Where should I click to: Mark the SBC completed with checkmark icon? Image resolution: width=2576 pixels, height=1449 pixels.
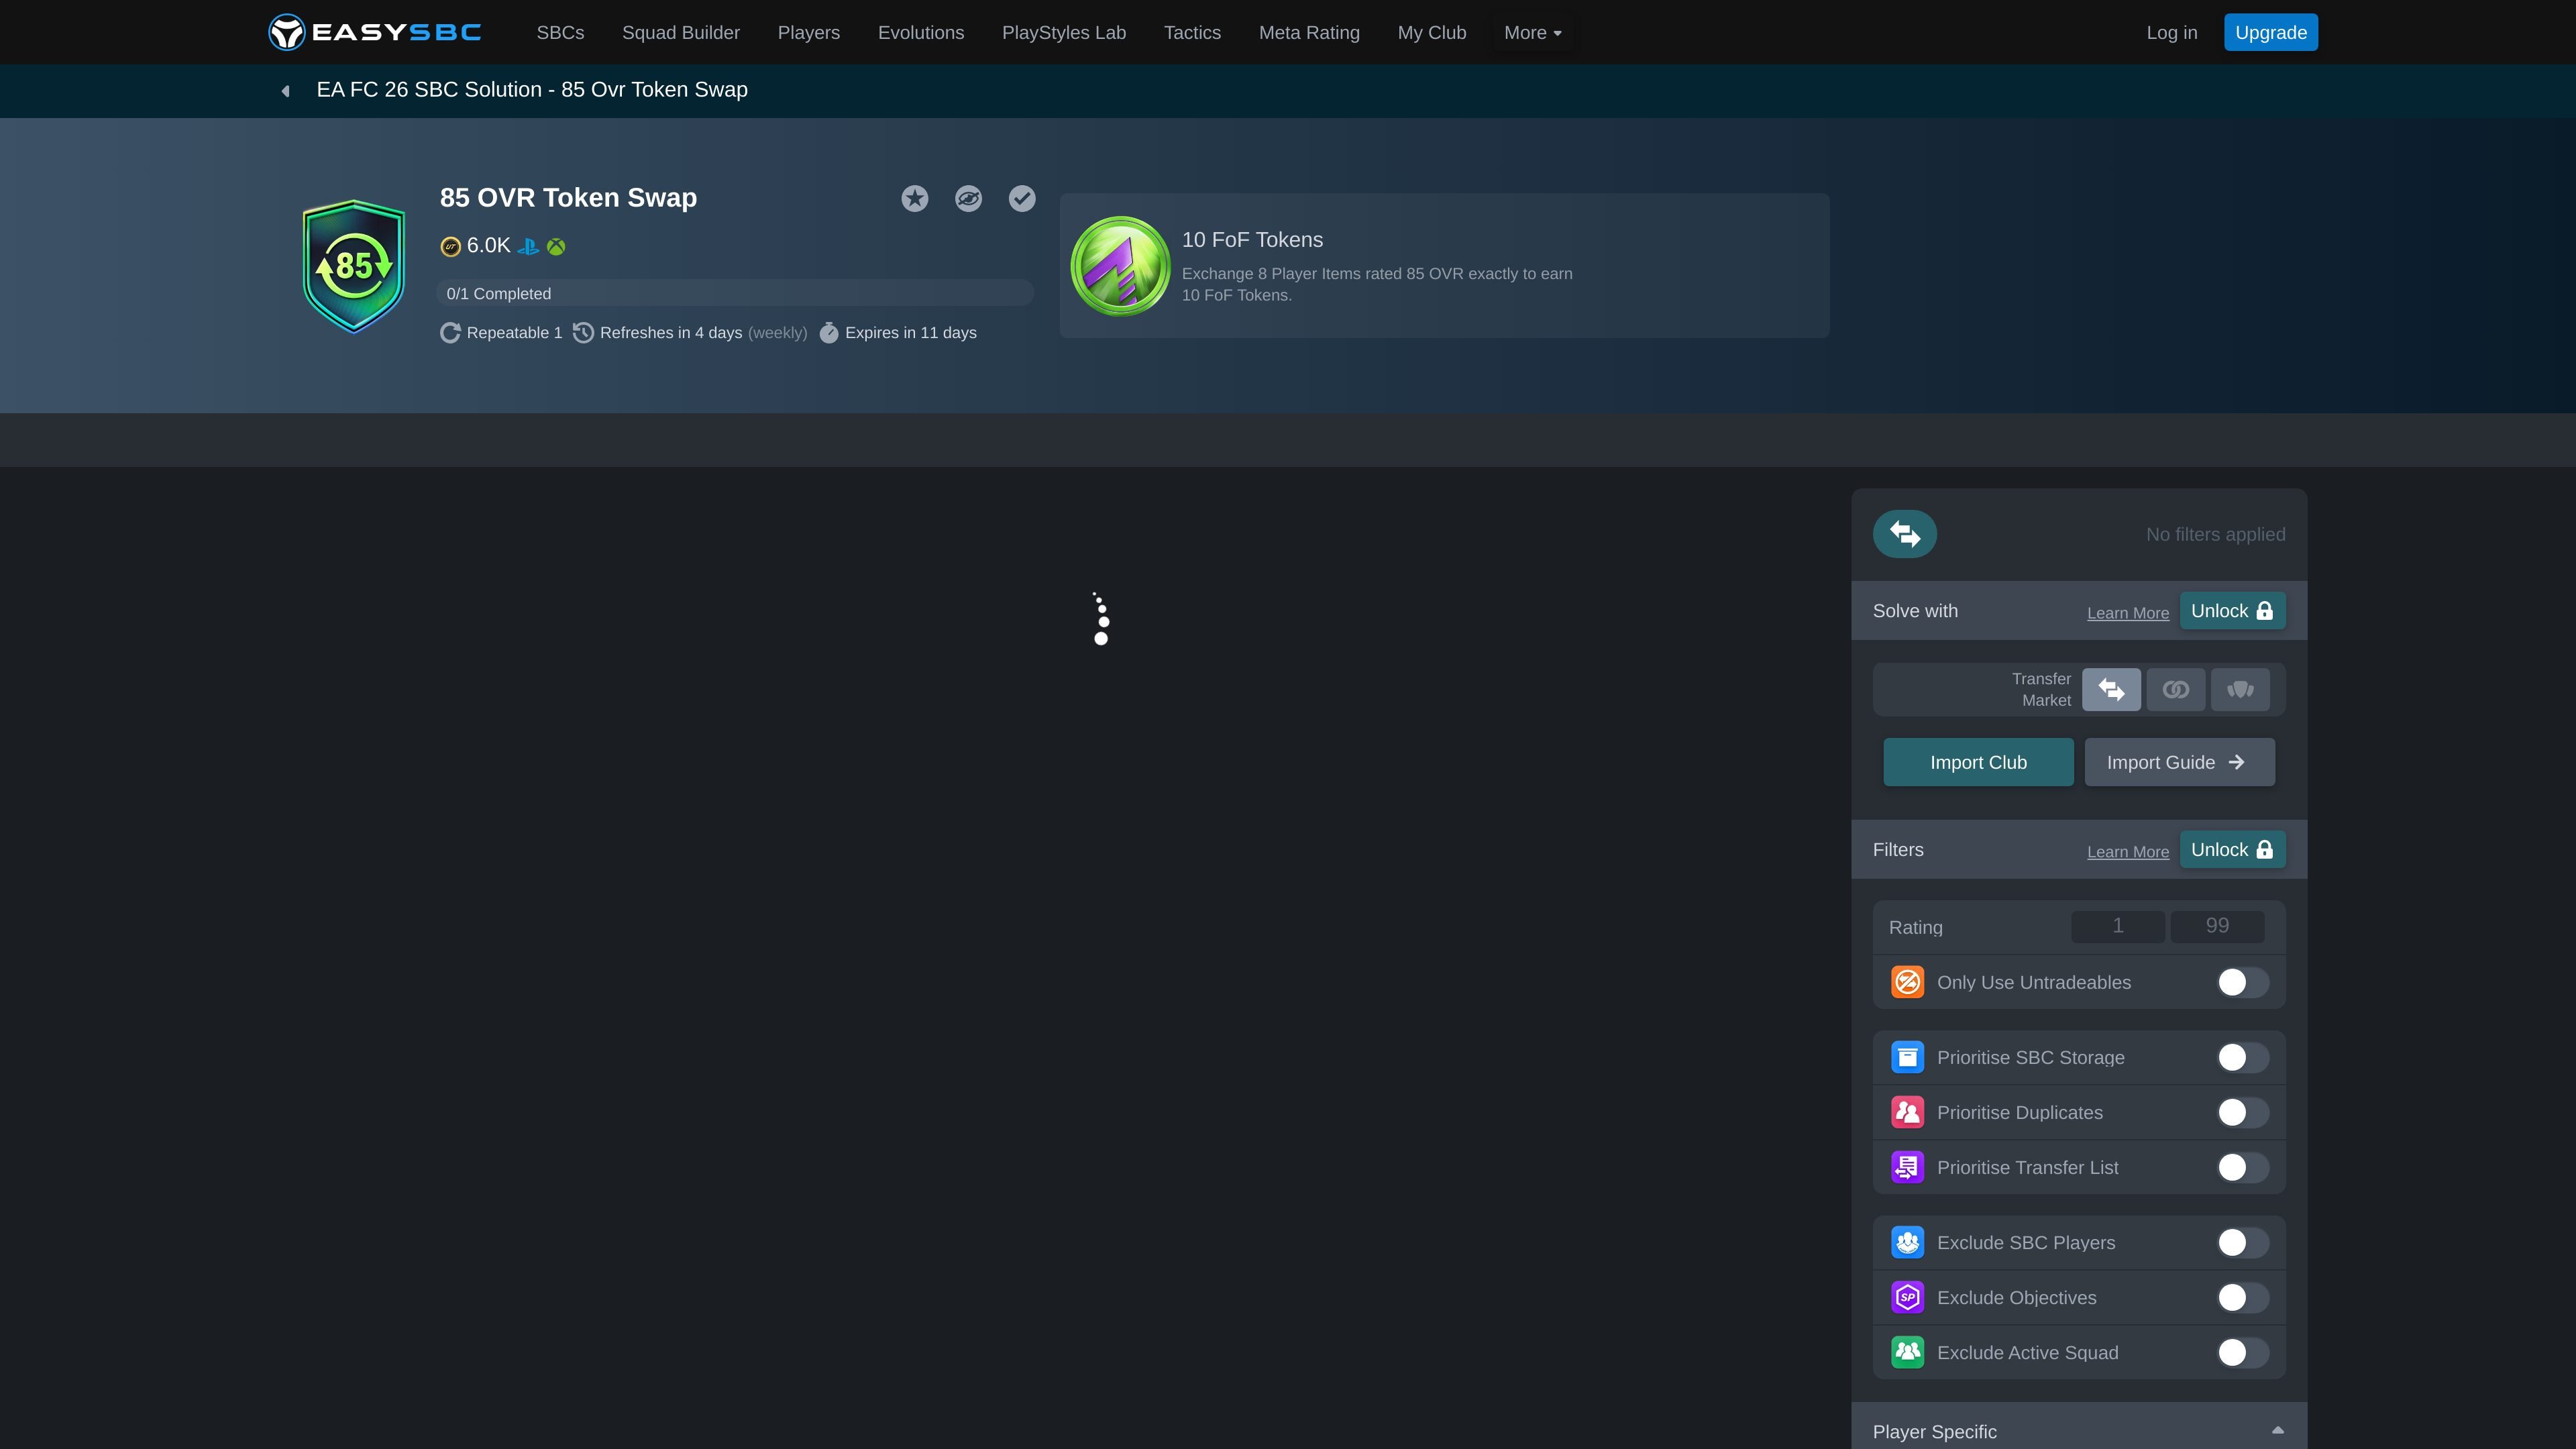pyautogui.click(x=1021, y=198)
